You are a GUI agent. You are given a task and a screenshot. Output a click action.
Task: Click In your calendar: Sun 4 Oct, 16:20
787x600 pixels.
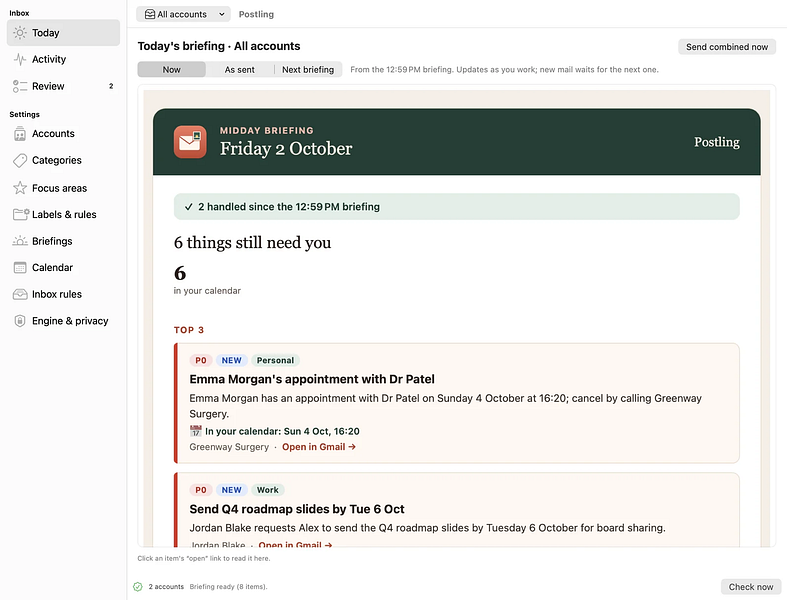click(282, 431)
